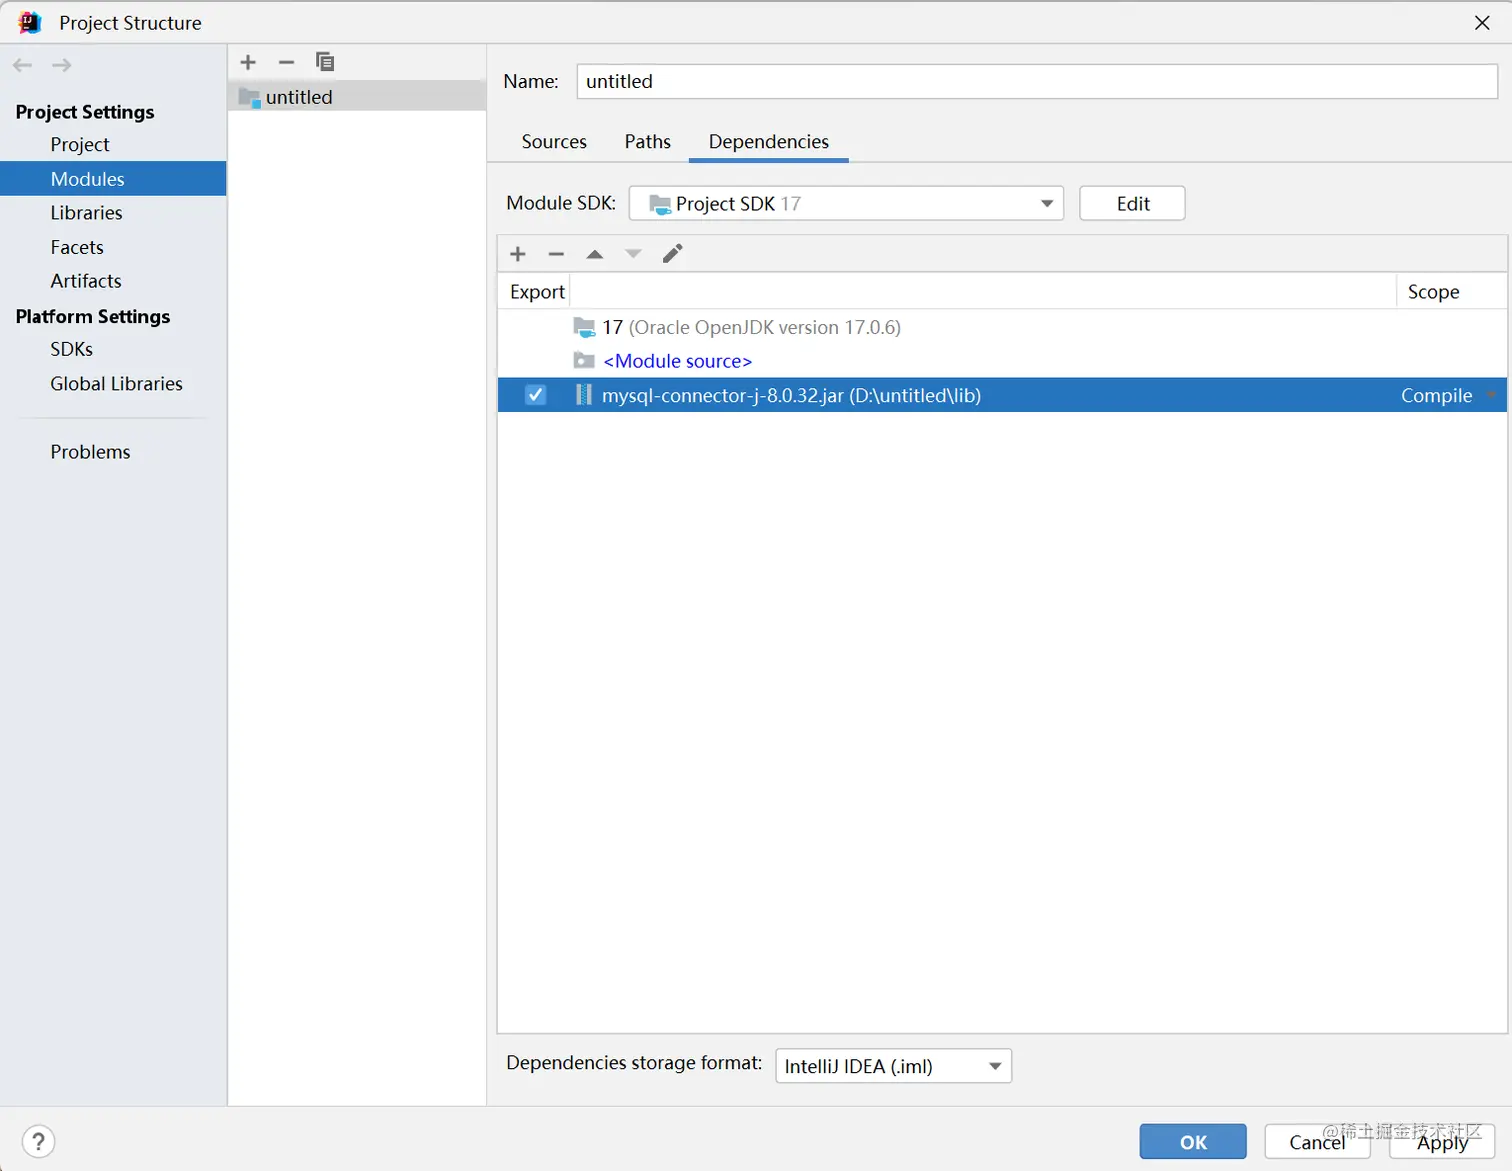1512x1171 pixels.
Task: Add a new module with plus icon
Action: [x=248, y=62]
